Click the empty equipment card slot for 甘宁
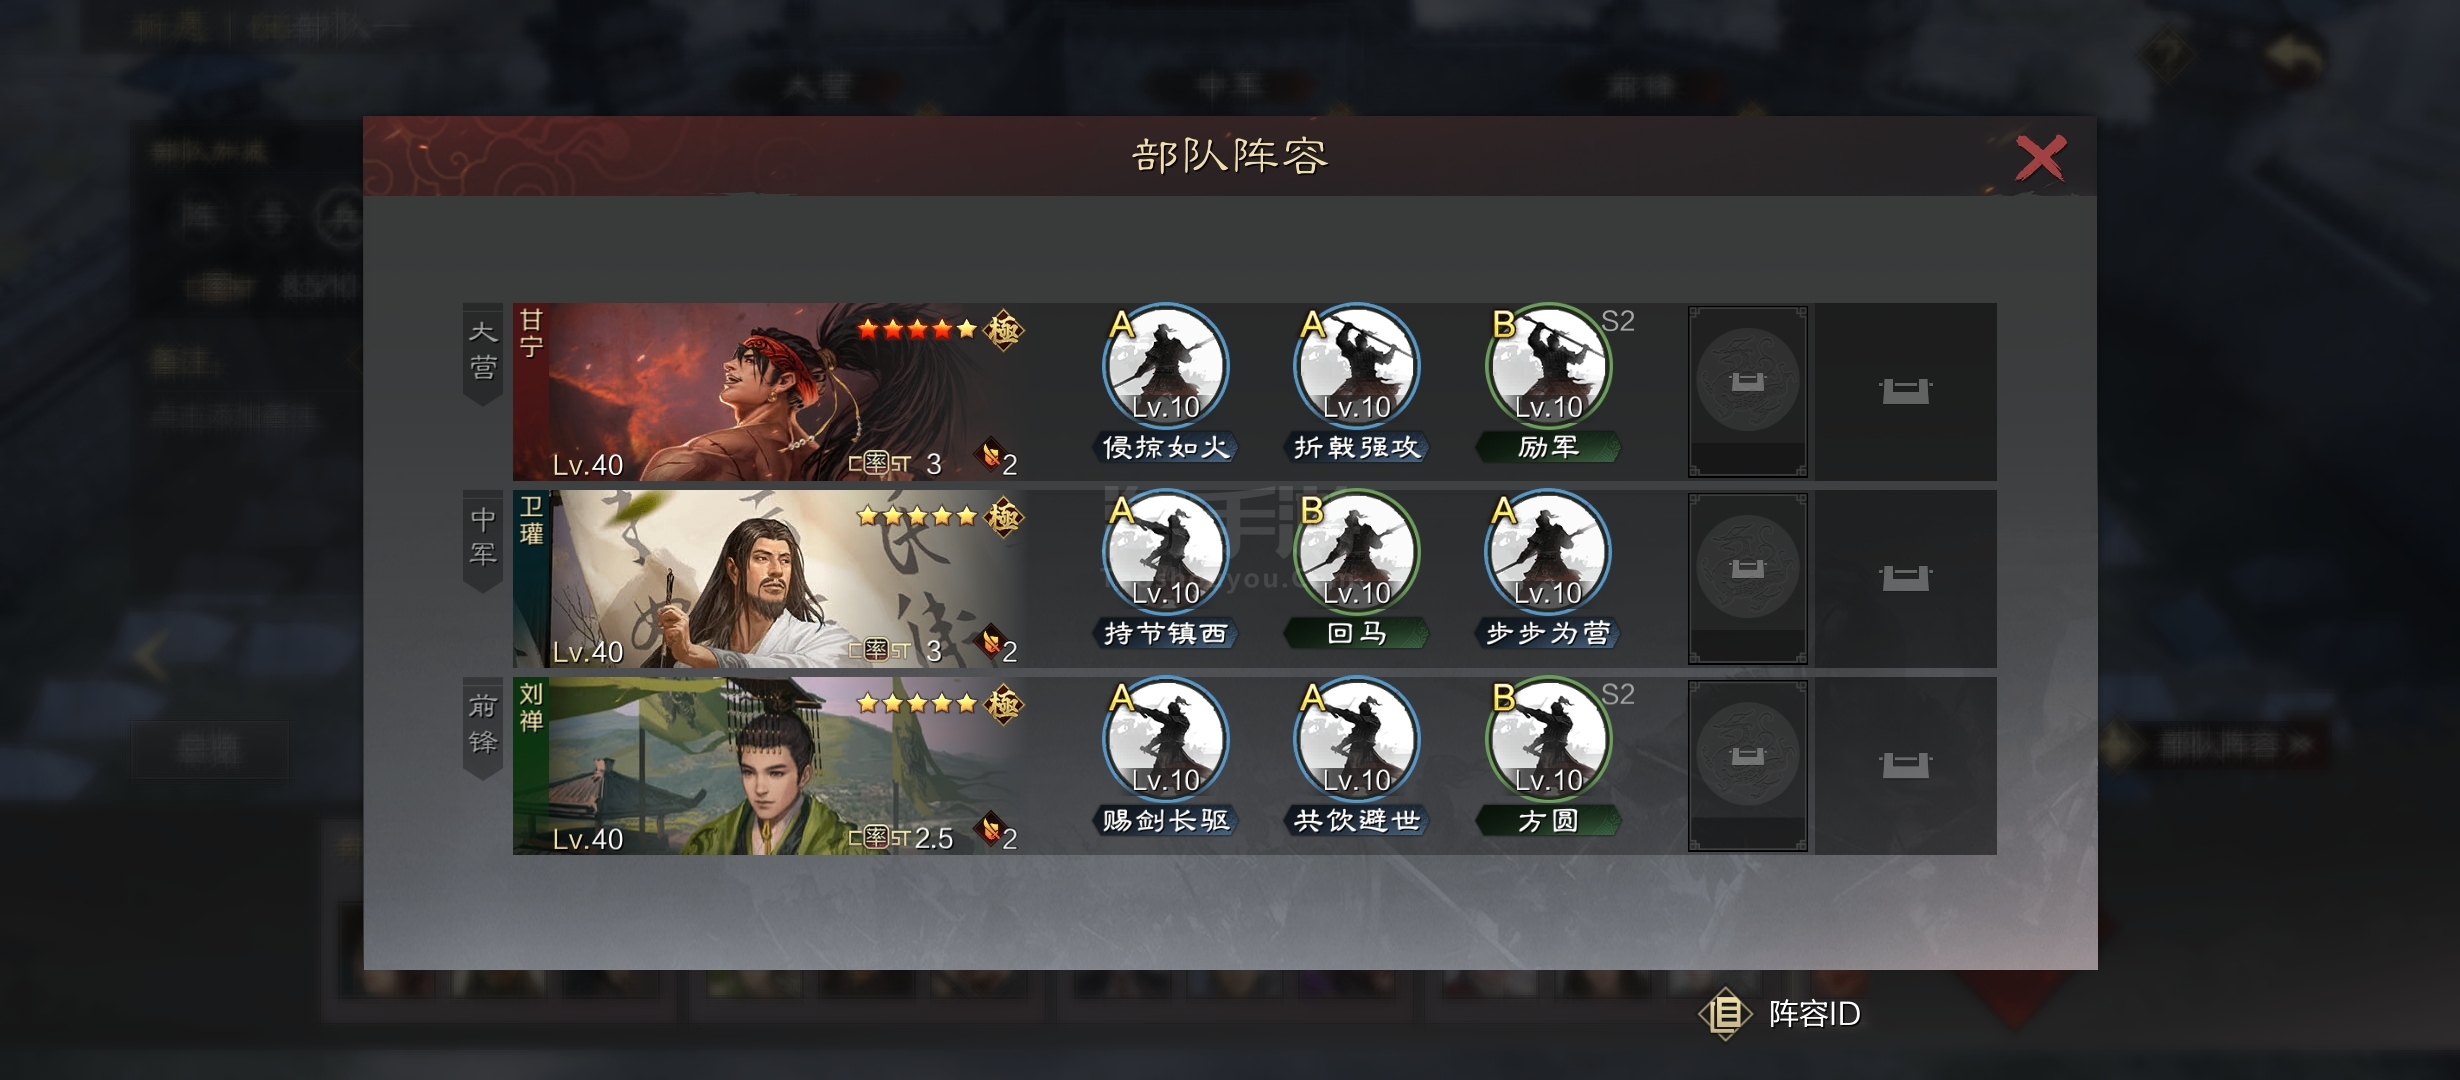 (x=1748, y=391)
